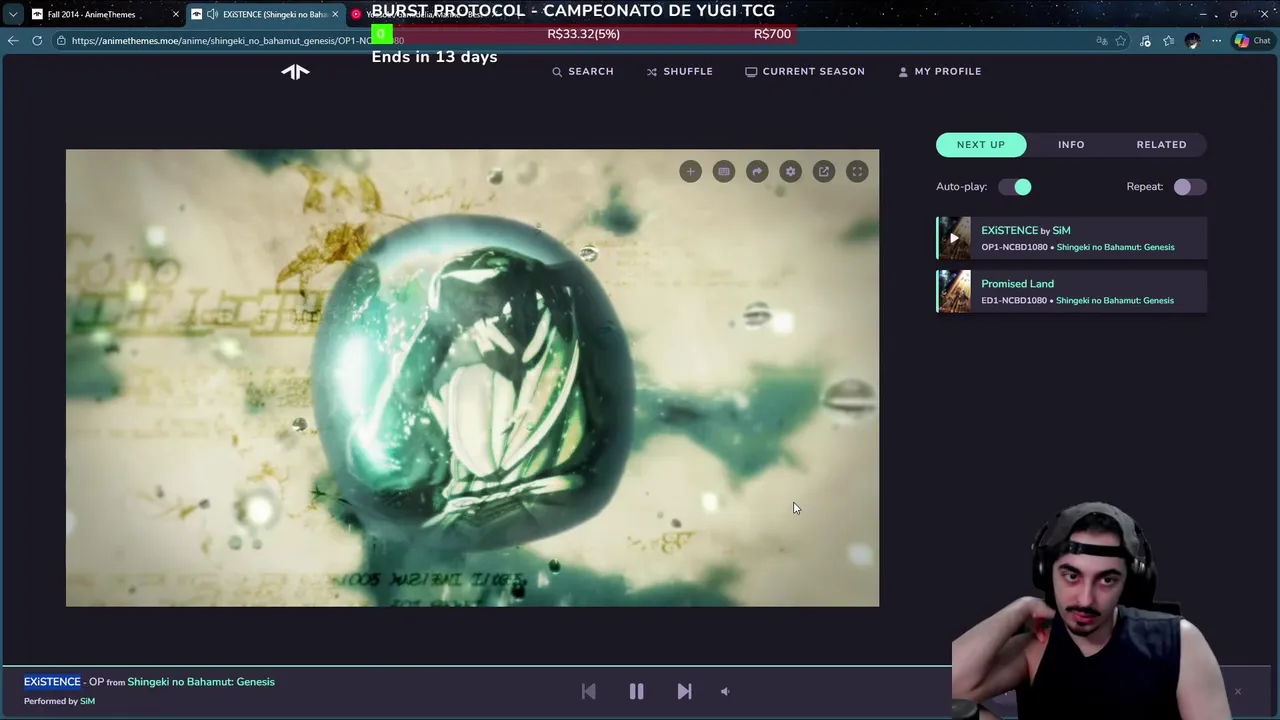Screen dimensions: 1280x720
Task: Open the SEARCH page
Action: point(583,71)
